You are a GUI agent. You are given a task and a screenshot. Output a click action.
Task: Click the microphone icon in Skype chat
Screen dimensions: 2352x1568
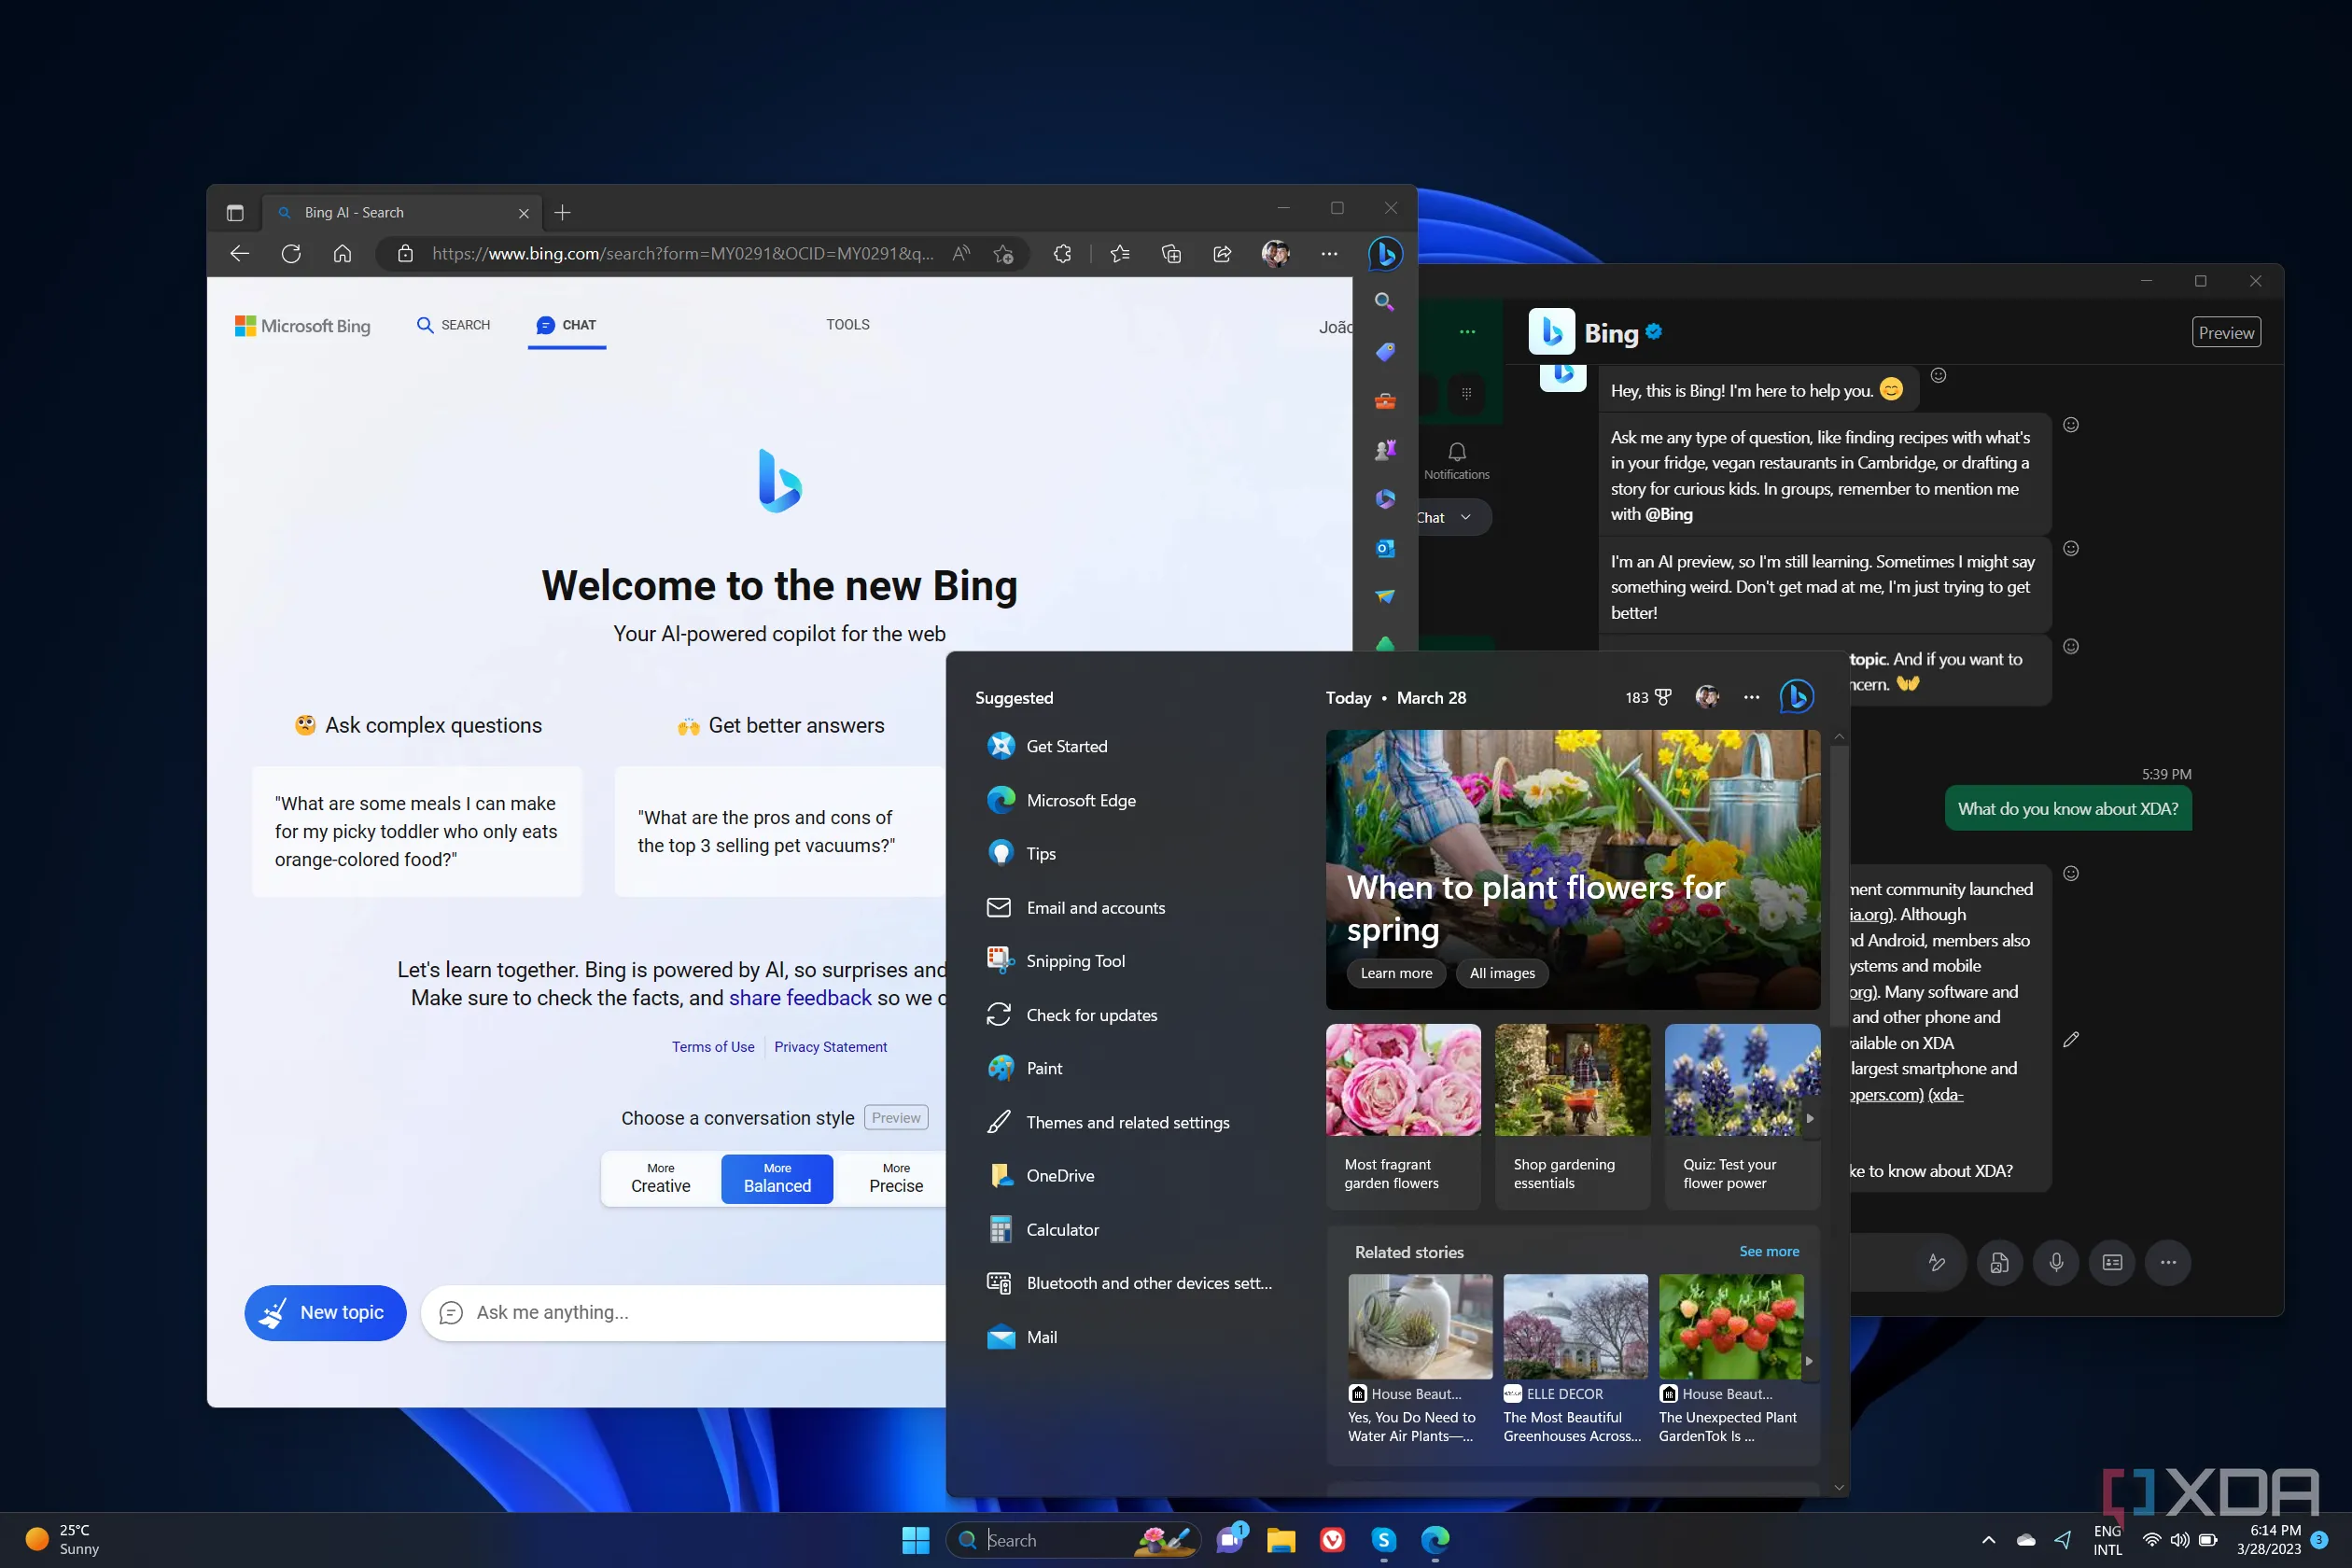2056,1262
